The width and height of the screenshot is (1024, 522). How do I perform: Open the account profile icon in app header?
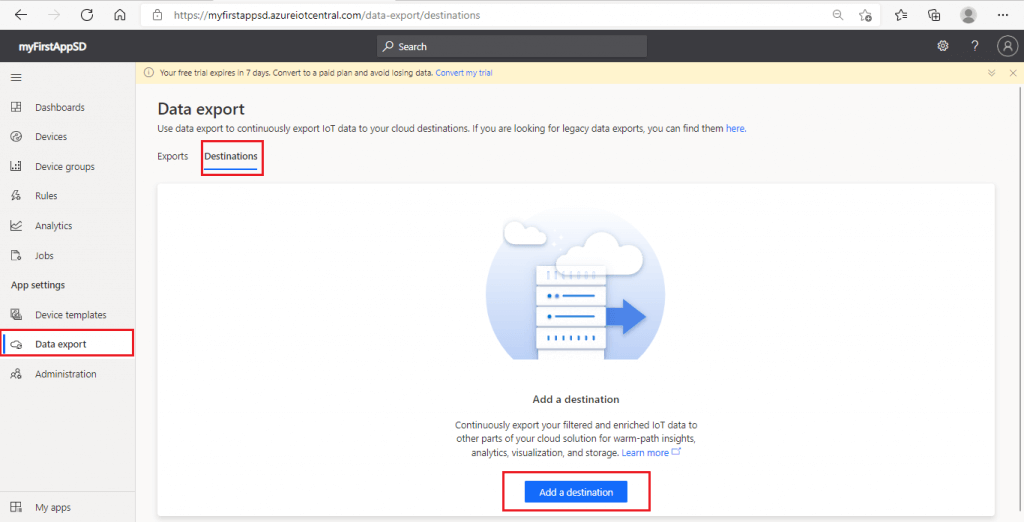1007,46
